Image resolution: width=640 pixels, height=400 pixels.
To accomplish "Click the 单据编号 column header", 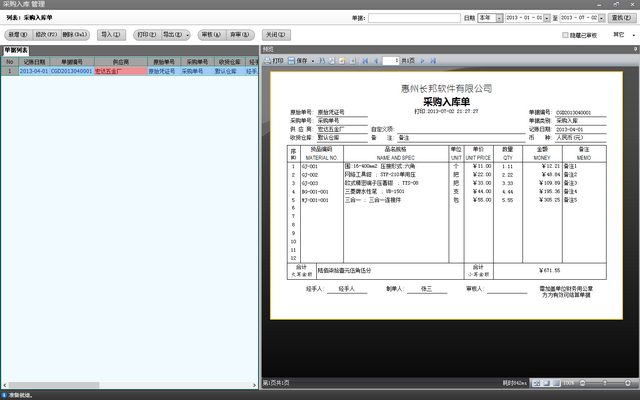I will coord(72,62).
